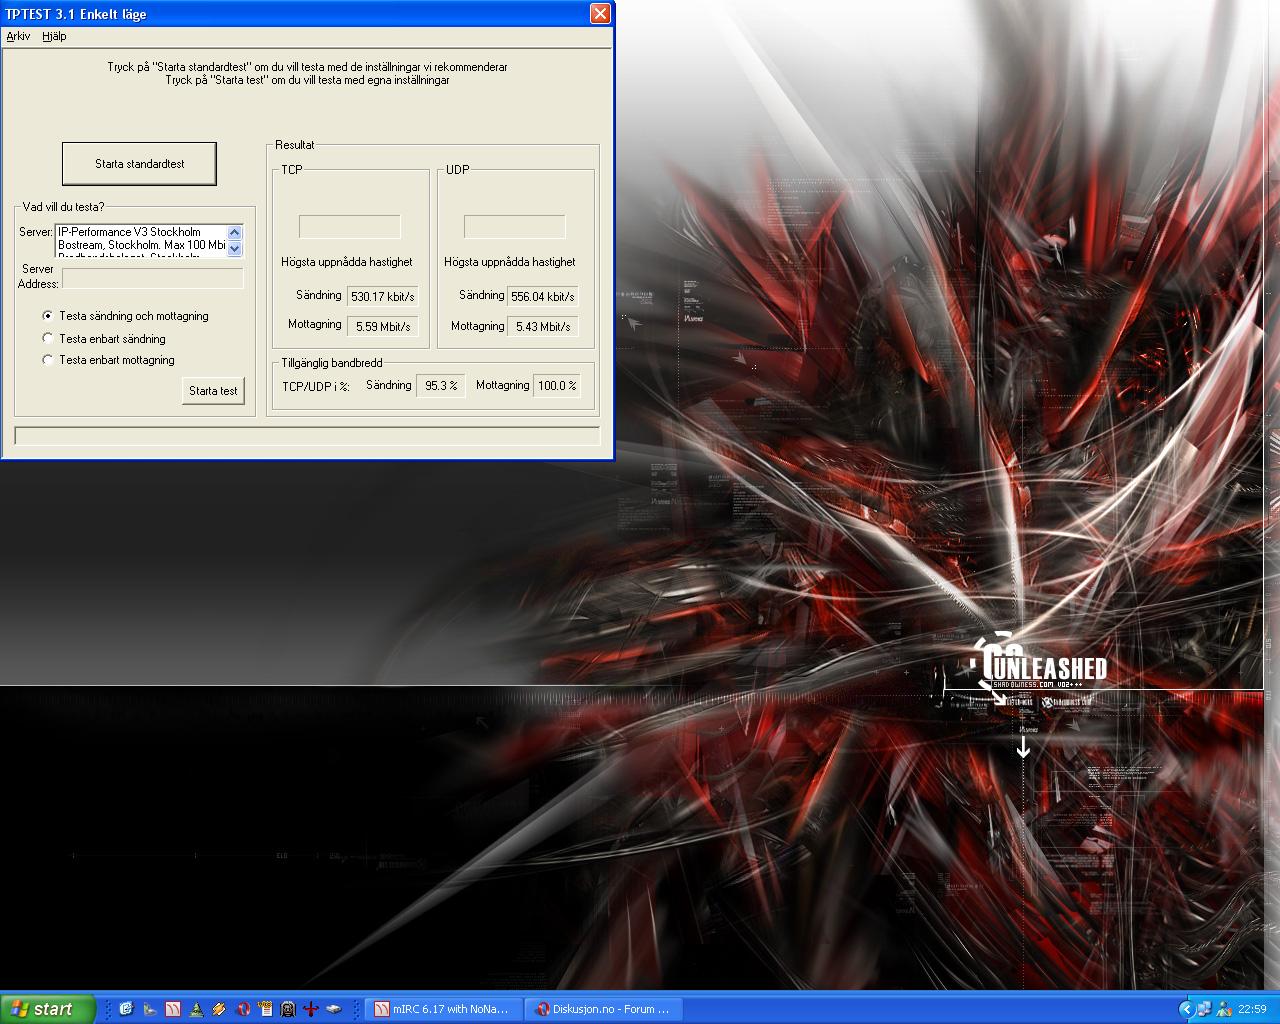
Task: Open MSN Messenger tray icon
Action: click(1224, 1009)
